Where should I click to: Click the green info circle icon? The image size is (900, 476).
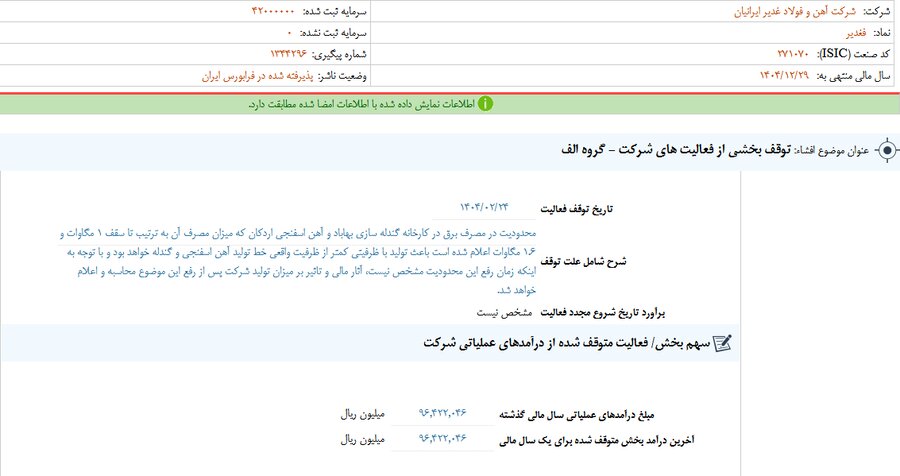pos(485,104)
